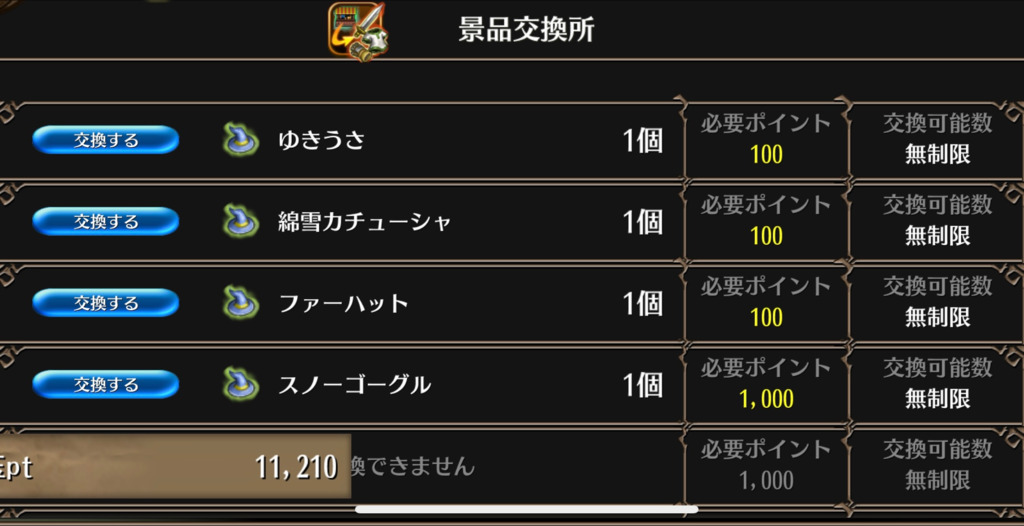Viewport: 1024px width, 526px height.
Task: Click the greyed-out 換できません row text
Action: [x=413, y=467]
